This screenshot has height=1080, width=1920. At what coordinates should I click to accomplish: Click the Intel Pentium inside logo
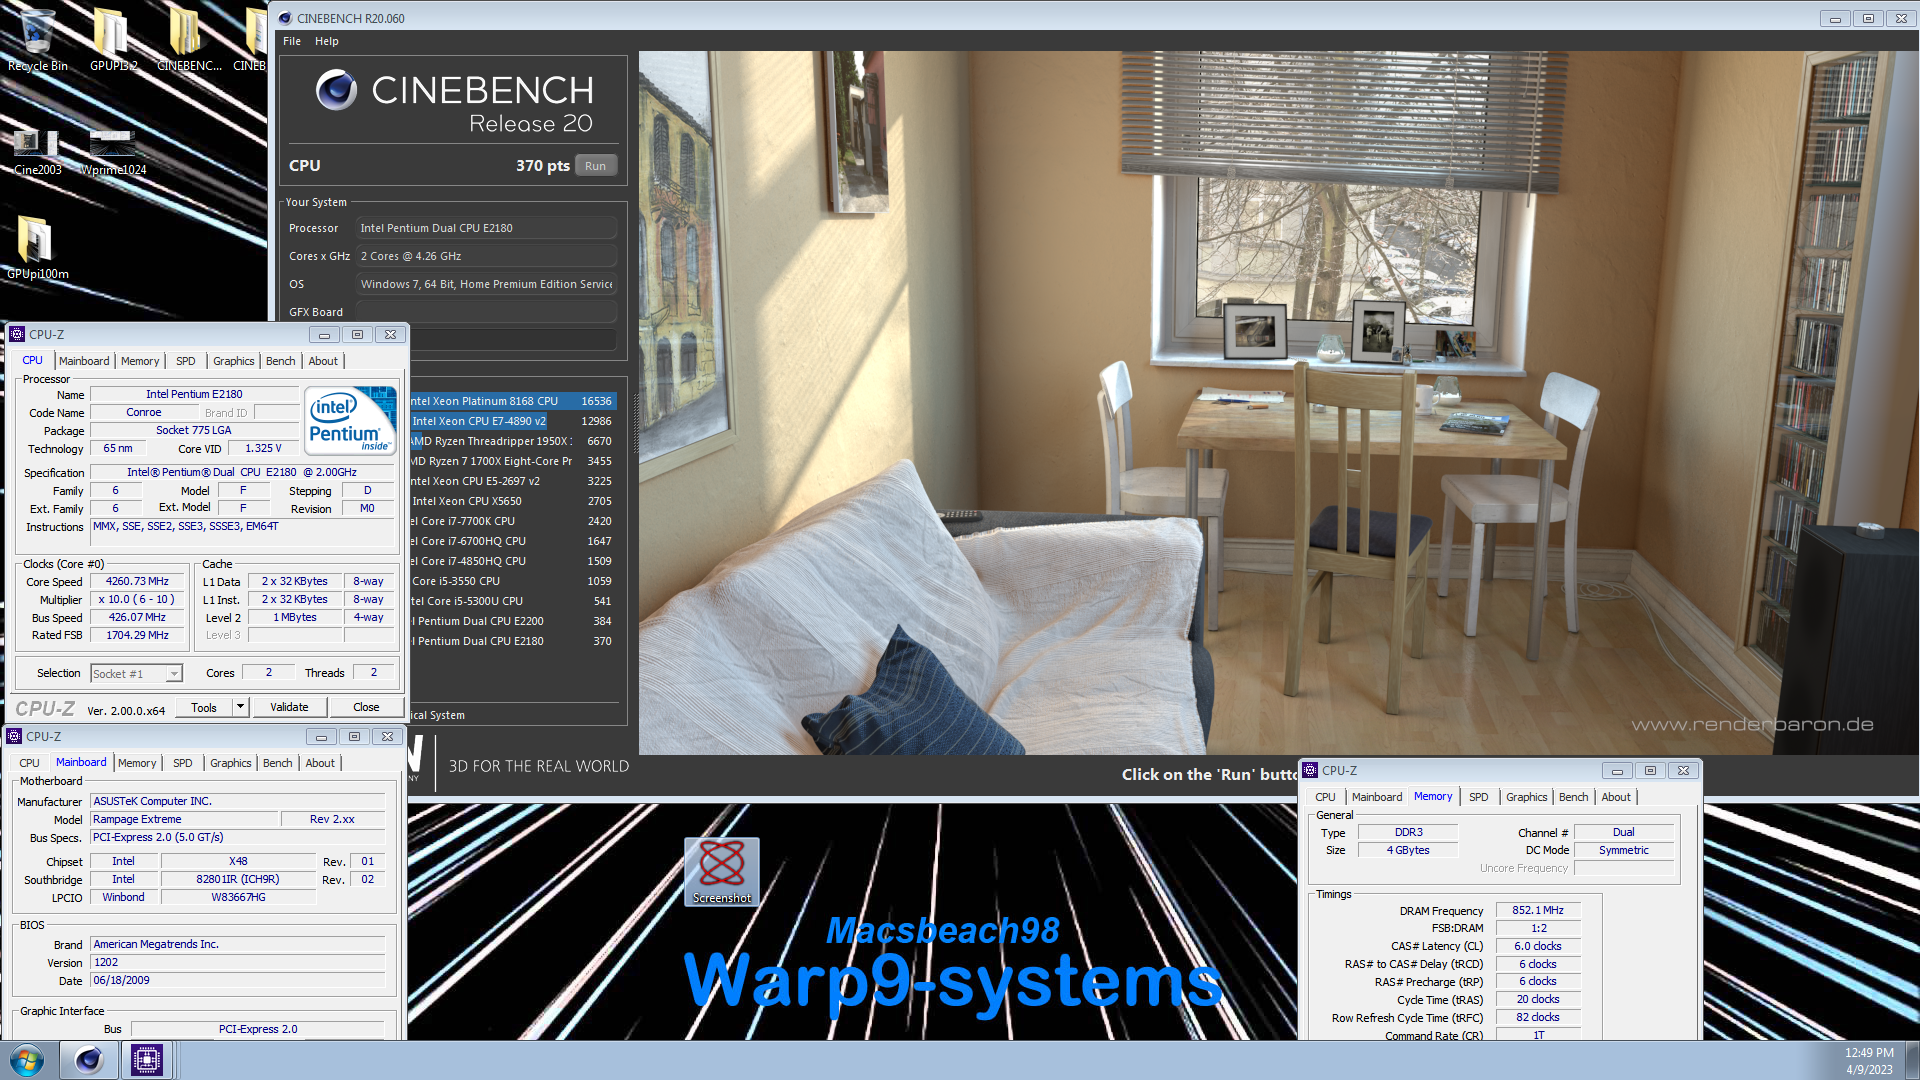tap(349, 421)
